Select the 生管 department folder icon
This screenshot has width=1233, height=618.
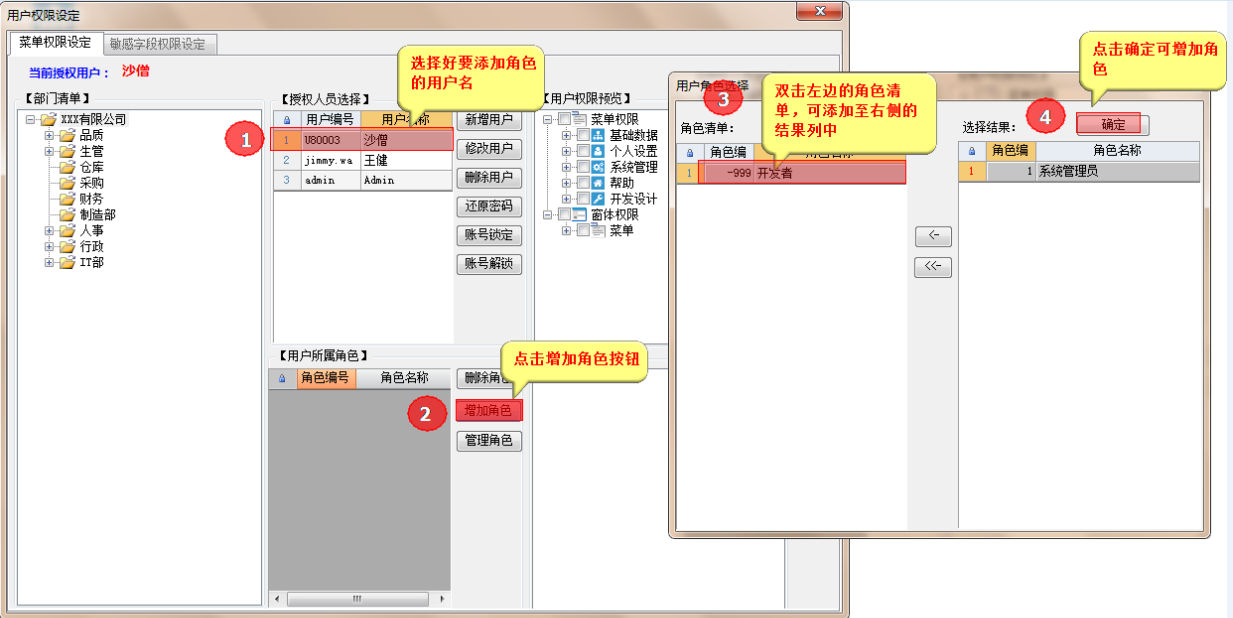(x=67, y=152)
